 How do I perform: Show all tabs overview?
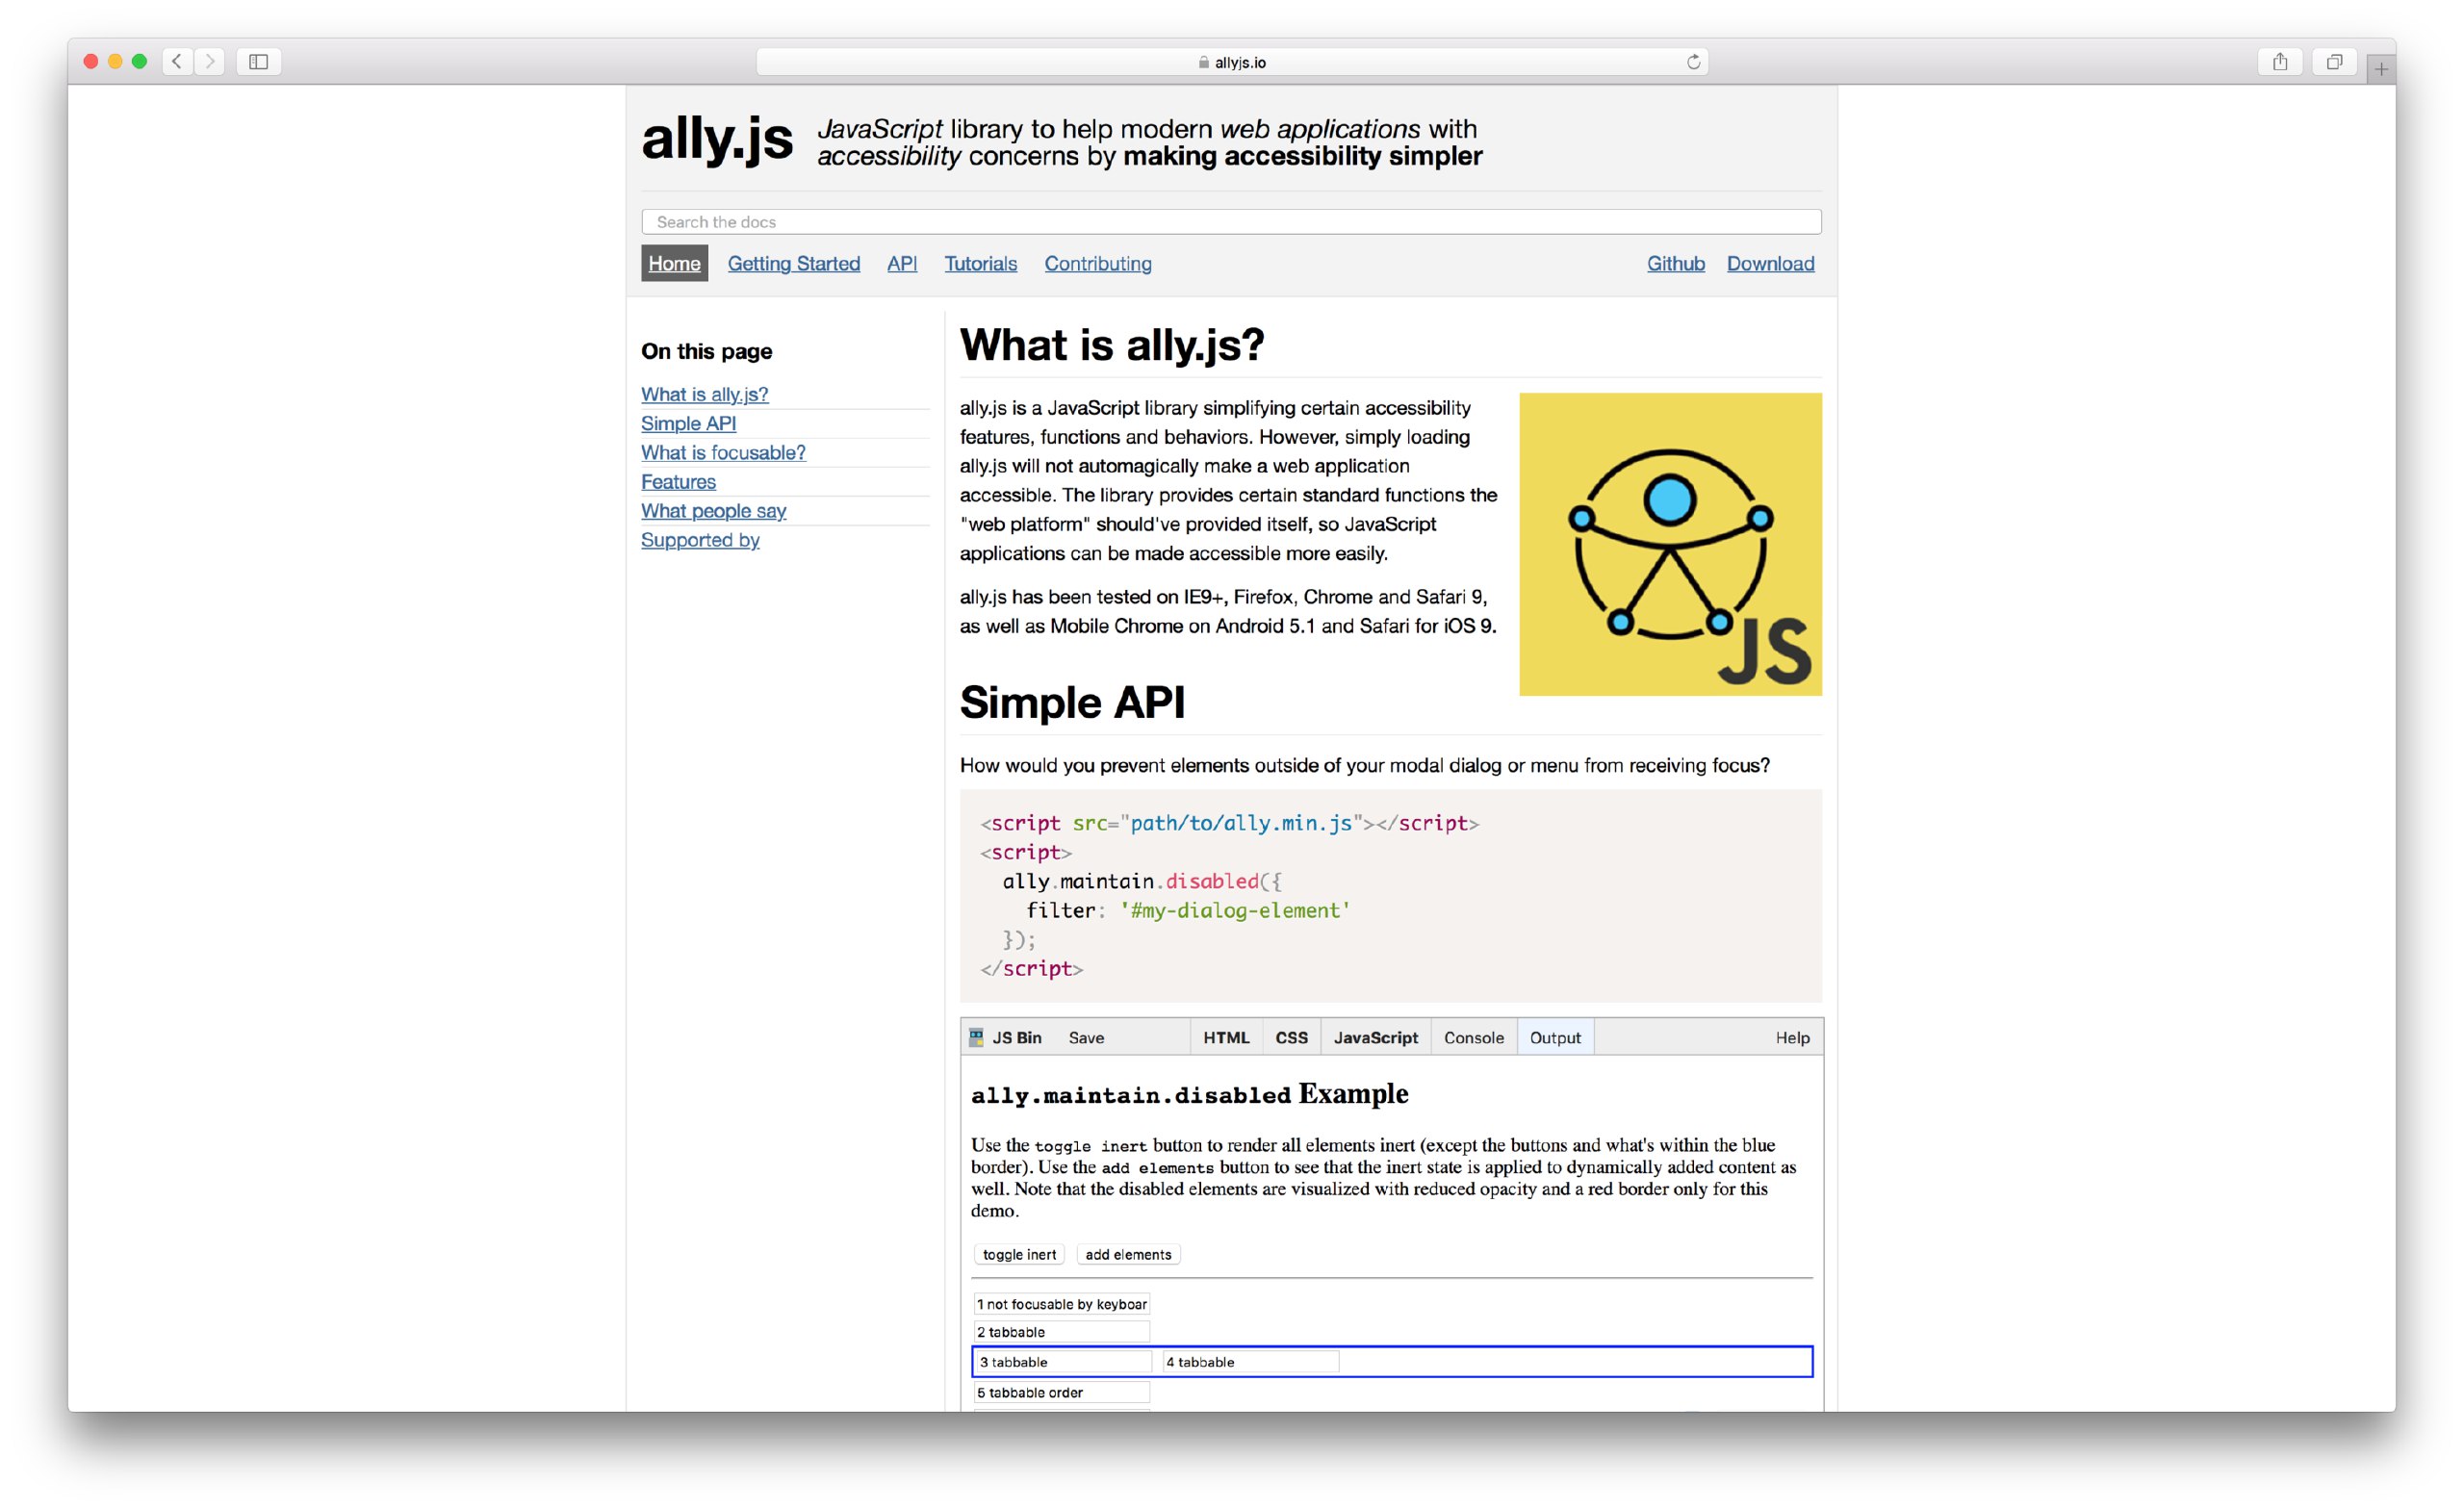pyautogui.click(x=2334, y=61)
